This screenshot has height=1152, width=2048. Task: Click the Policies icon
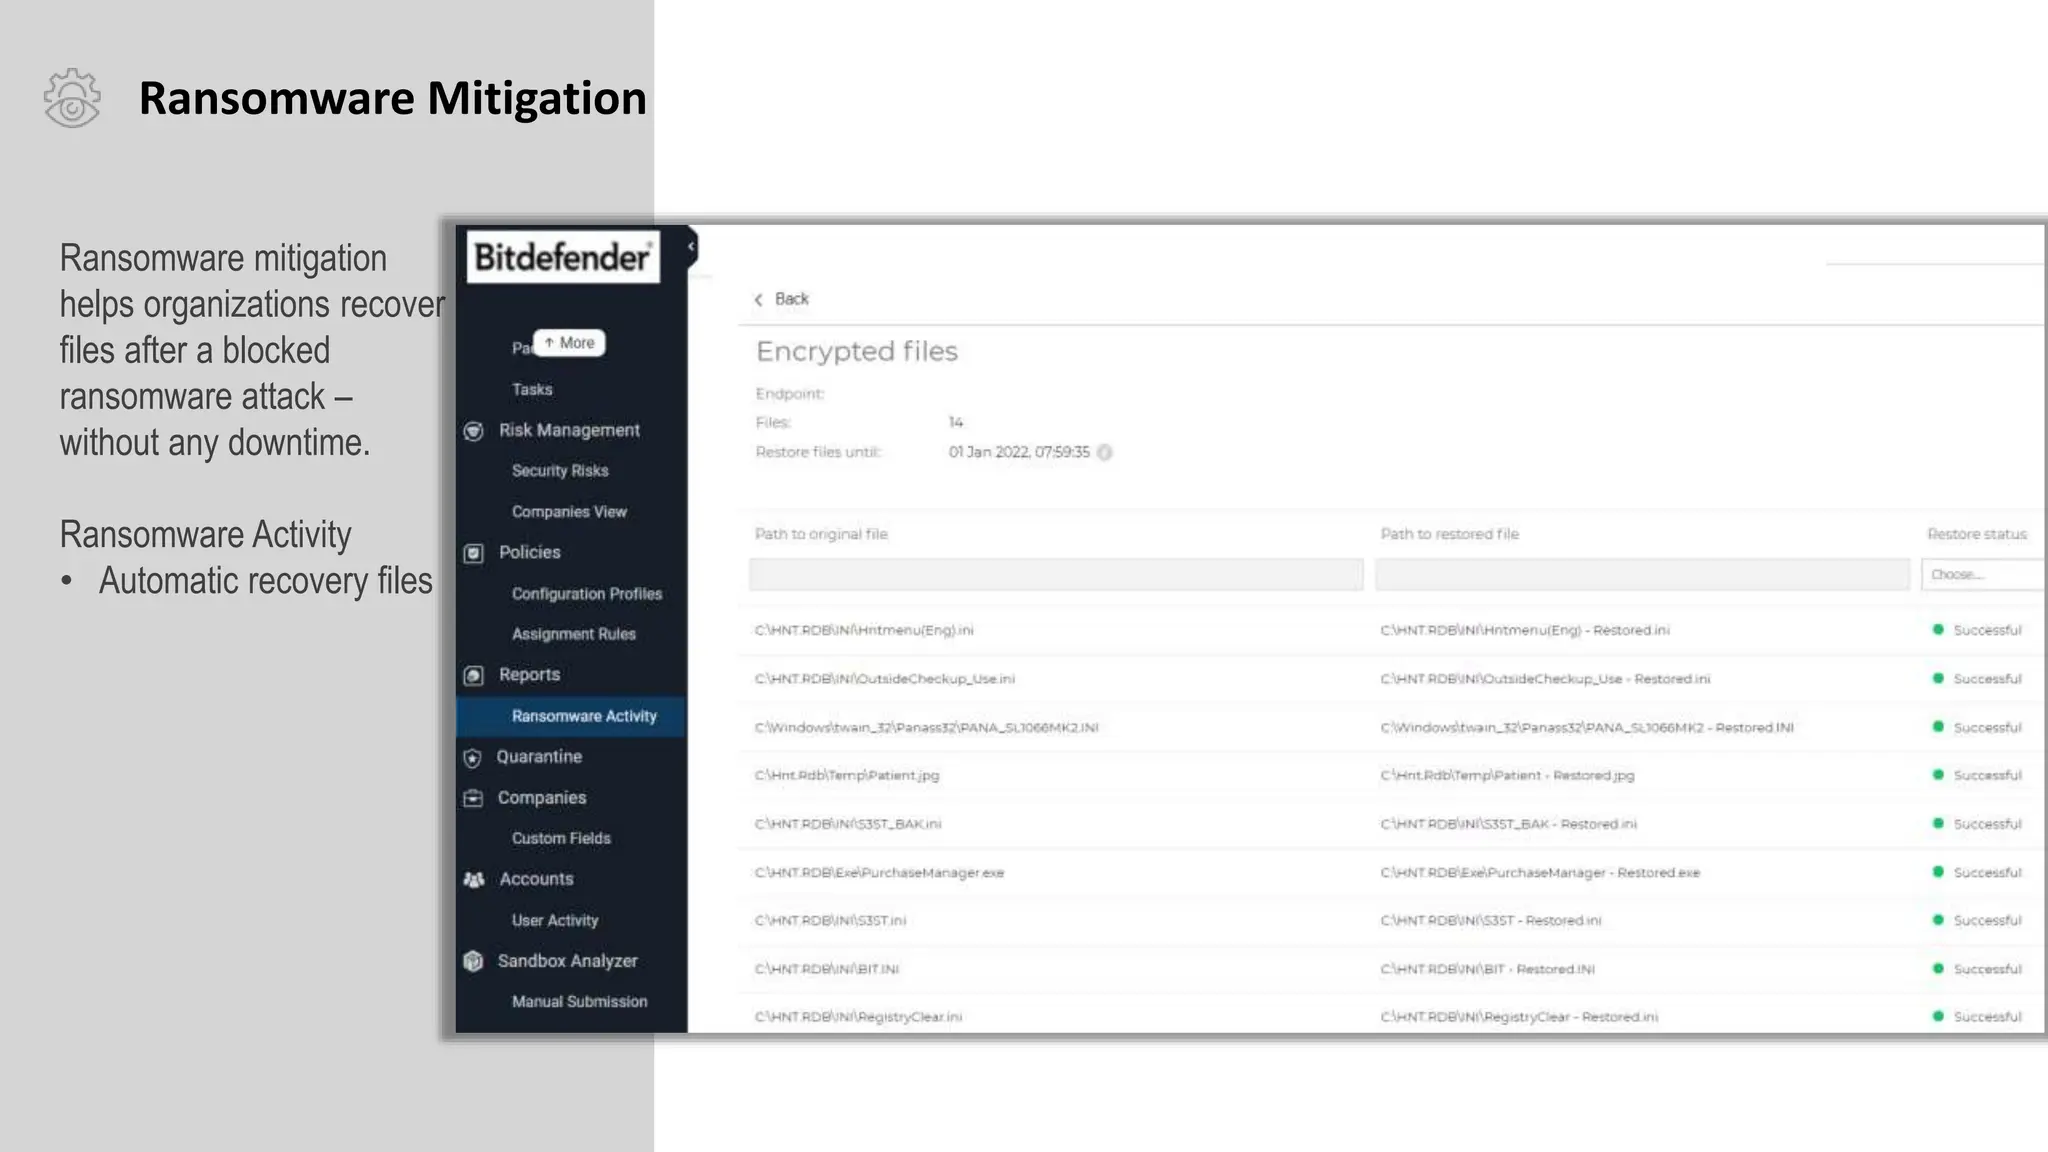[x=474, y=553]
